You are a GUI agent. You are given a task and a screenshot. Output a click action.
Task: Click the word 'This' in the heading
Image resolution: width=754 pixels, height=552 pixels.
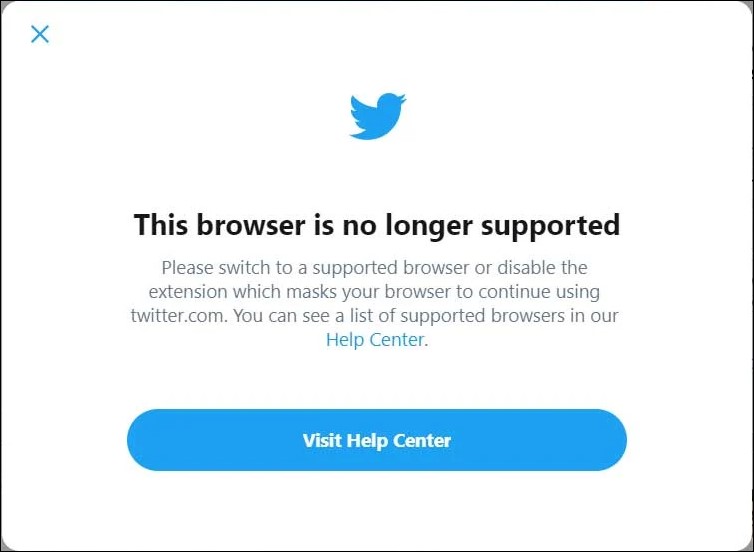point(161,225)
